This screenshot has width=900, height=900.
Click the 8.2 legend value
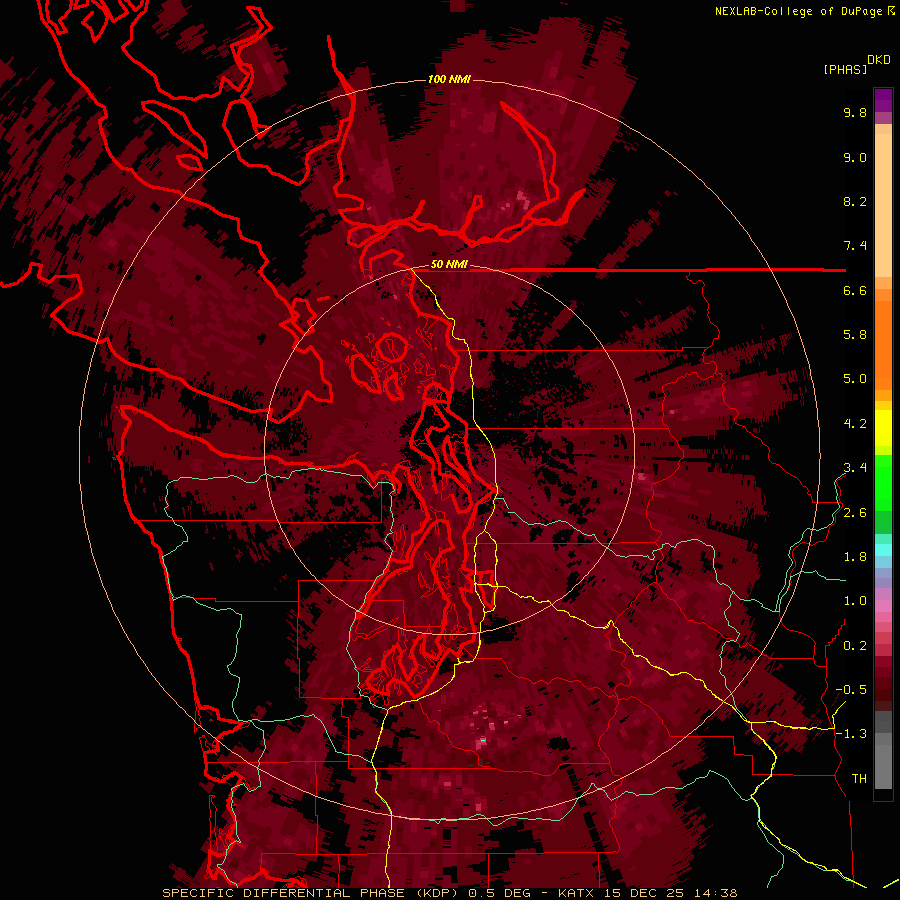(855, 201)
